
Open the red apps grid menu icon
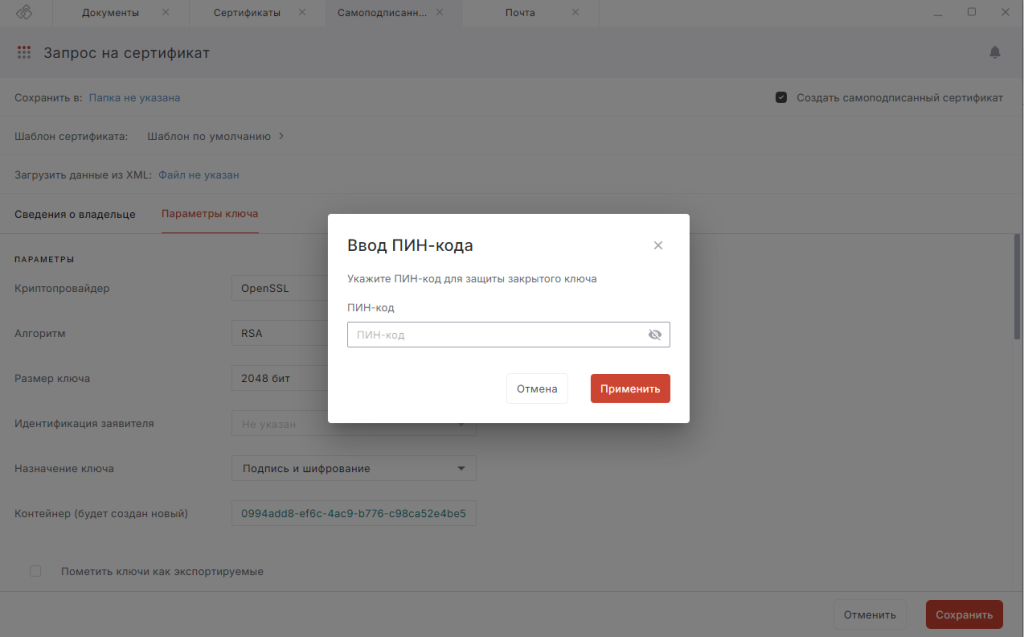(24, 52)
